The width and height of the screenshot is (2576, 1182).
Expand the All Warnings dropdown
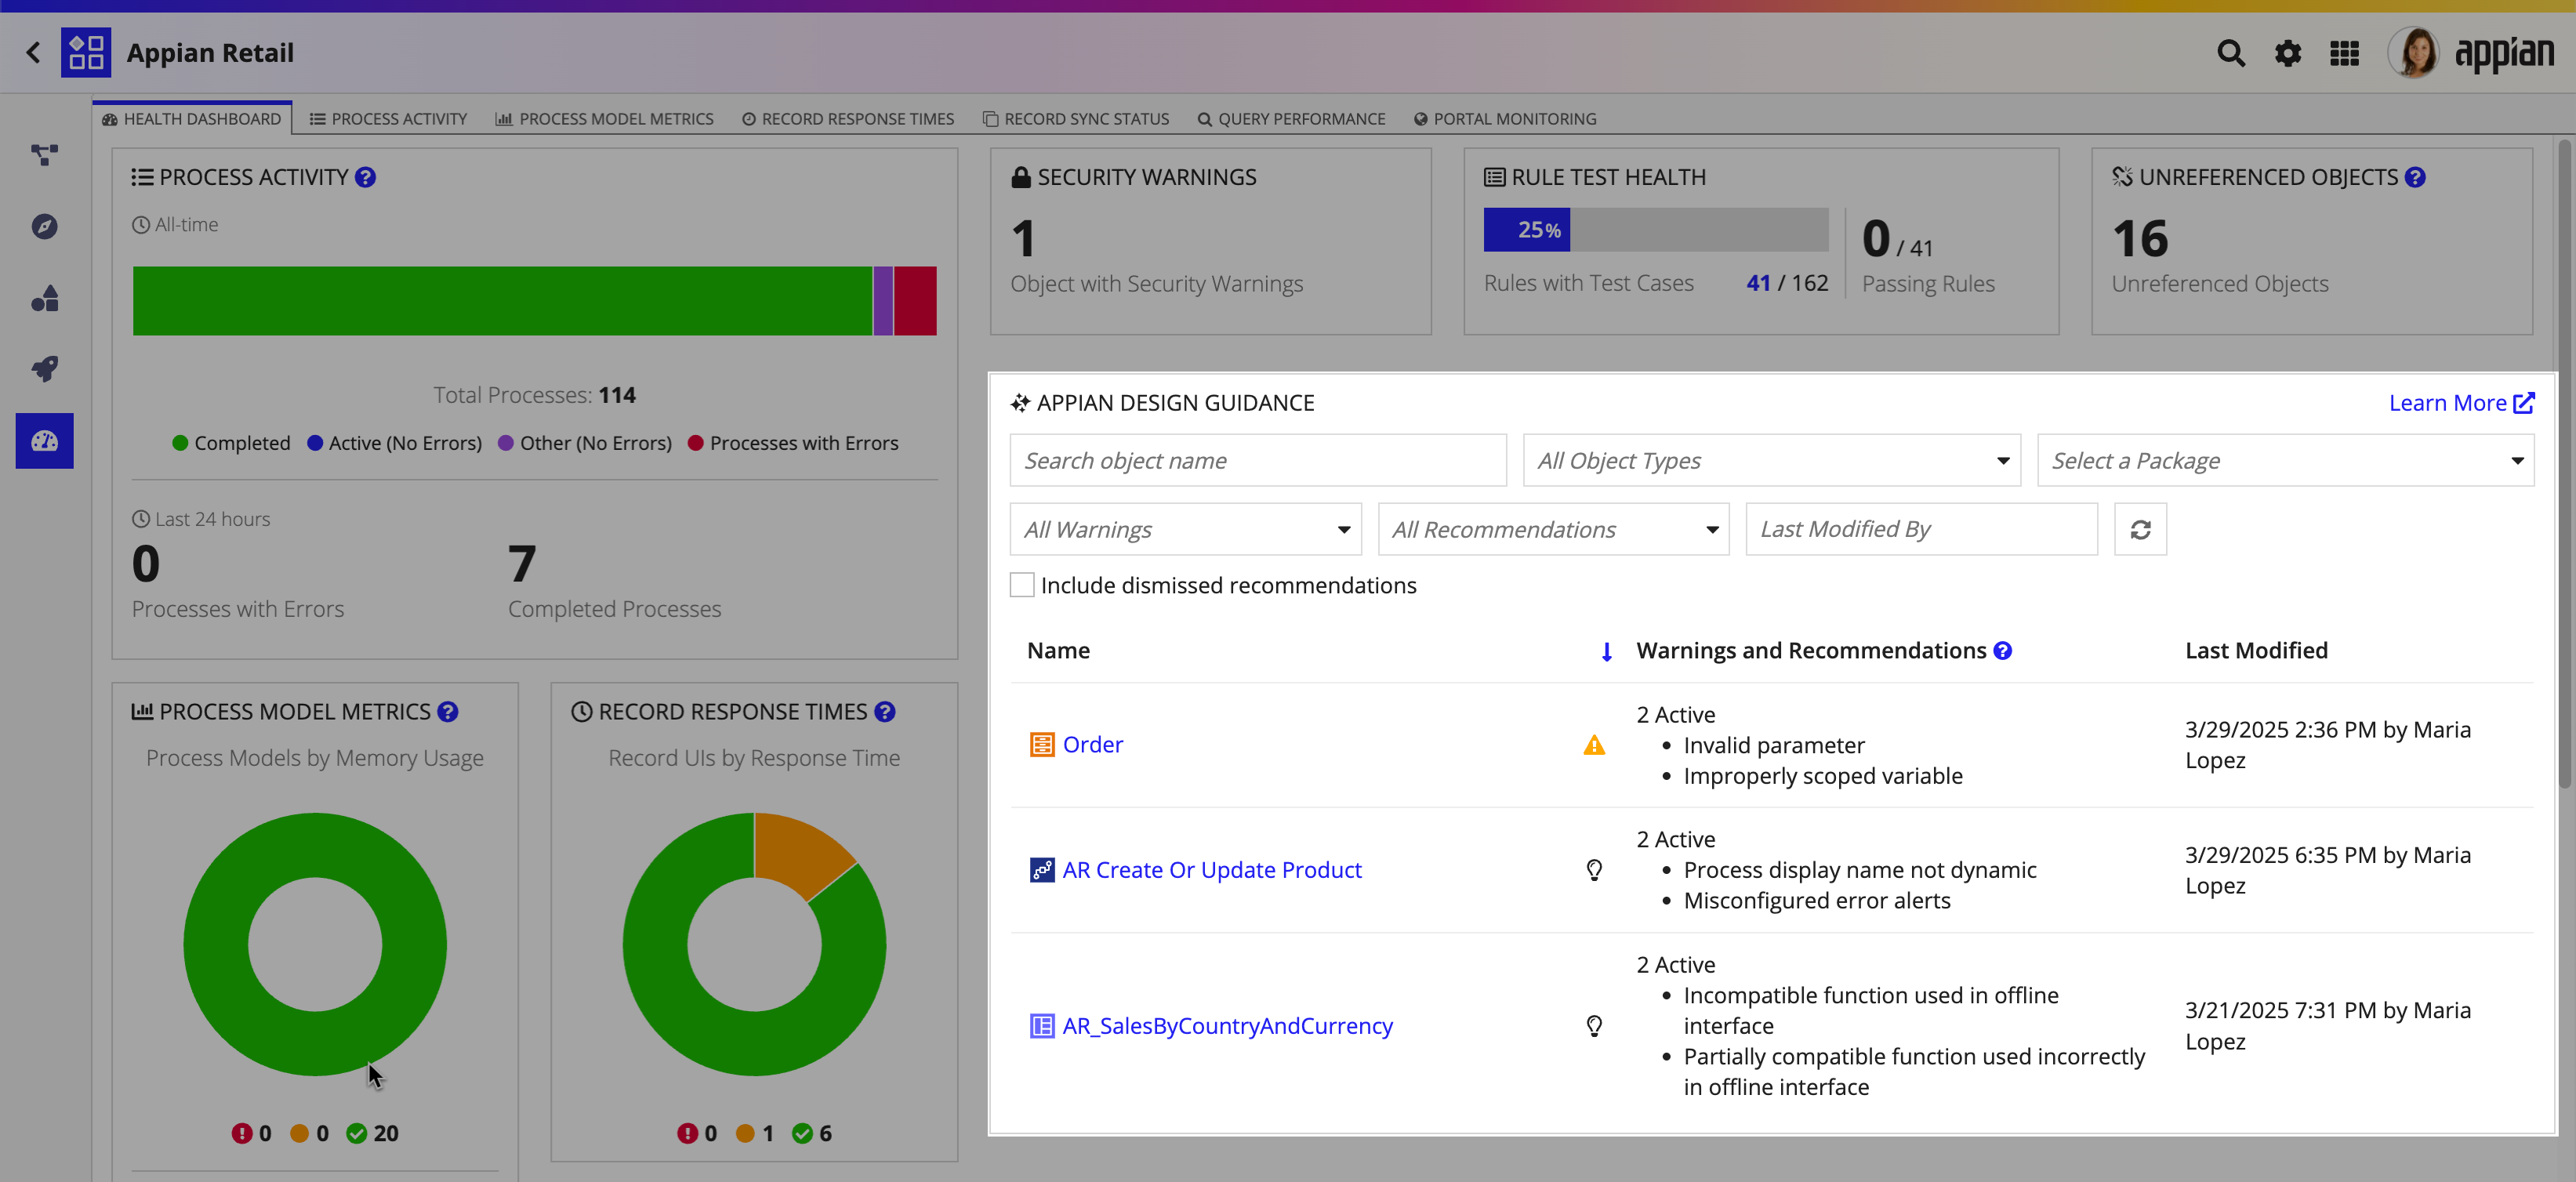tap(1185, 529)
